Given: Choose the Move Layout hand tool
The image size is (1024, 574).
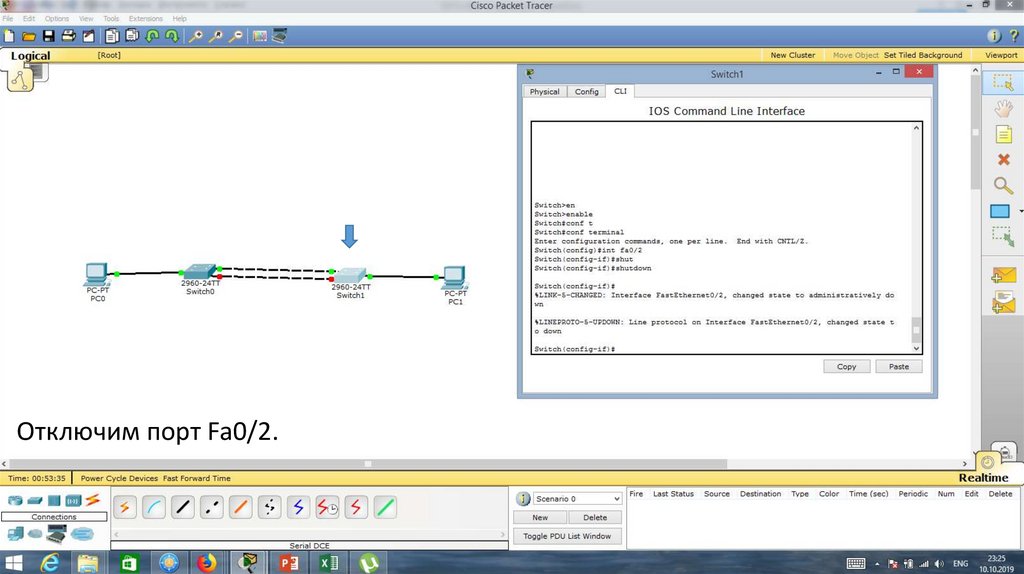Looking at the screenshot, I should pos(1003,108).
